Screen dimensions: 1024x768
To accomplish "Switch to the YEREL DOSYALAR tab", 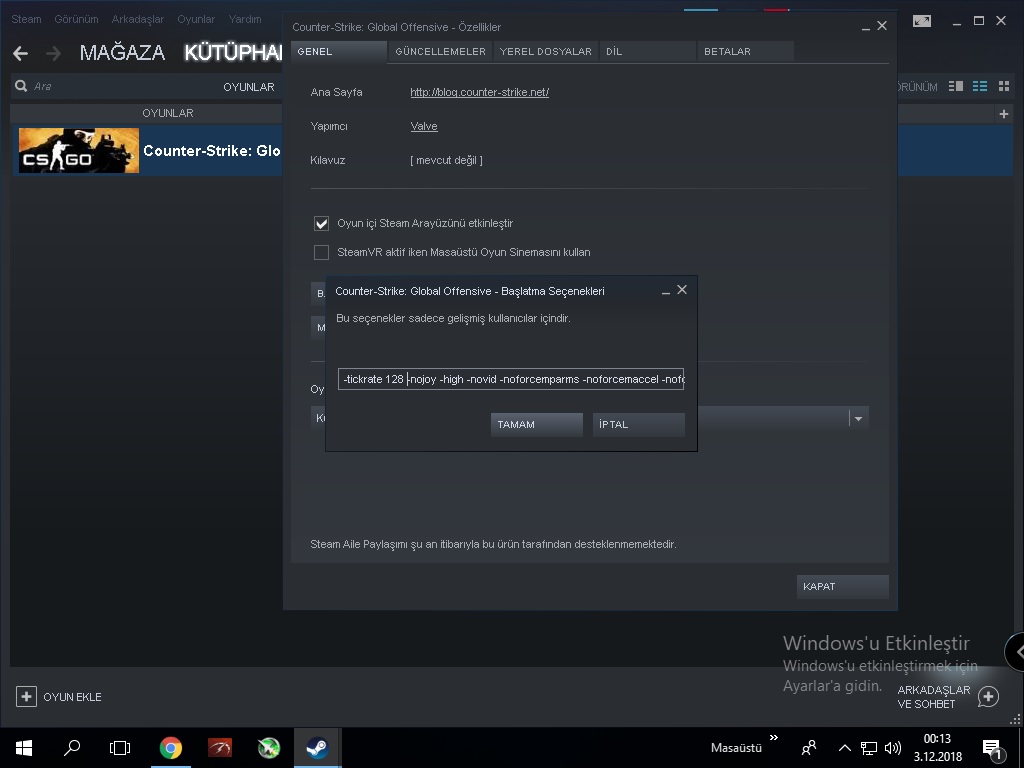I will click(x=546, y=52).
